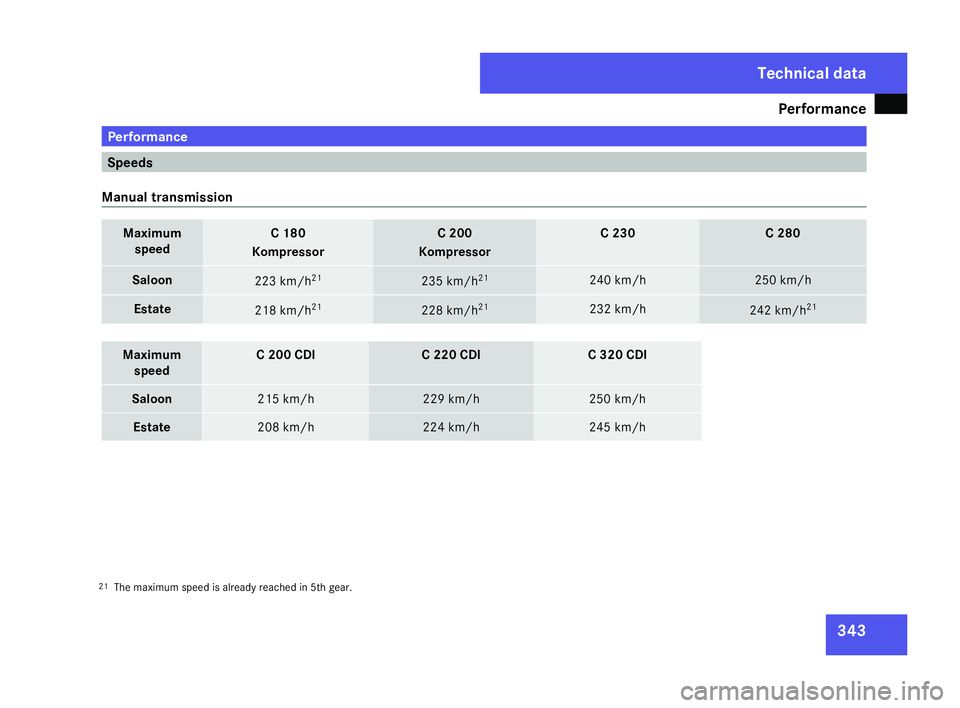Click the 228 km/h estate value
960x708 pixels.
[x=454, y=309]
